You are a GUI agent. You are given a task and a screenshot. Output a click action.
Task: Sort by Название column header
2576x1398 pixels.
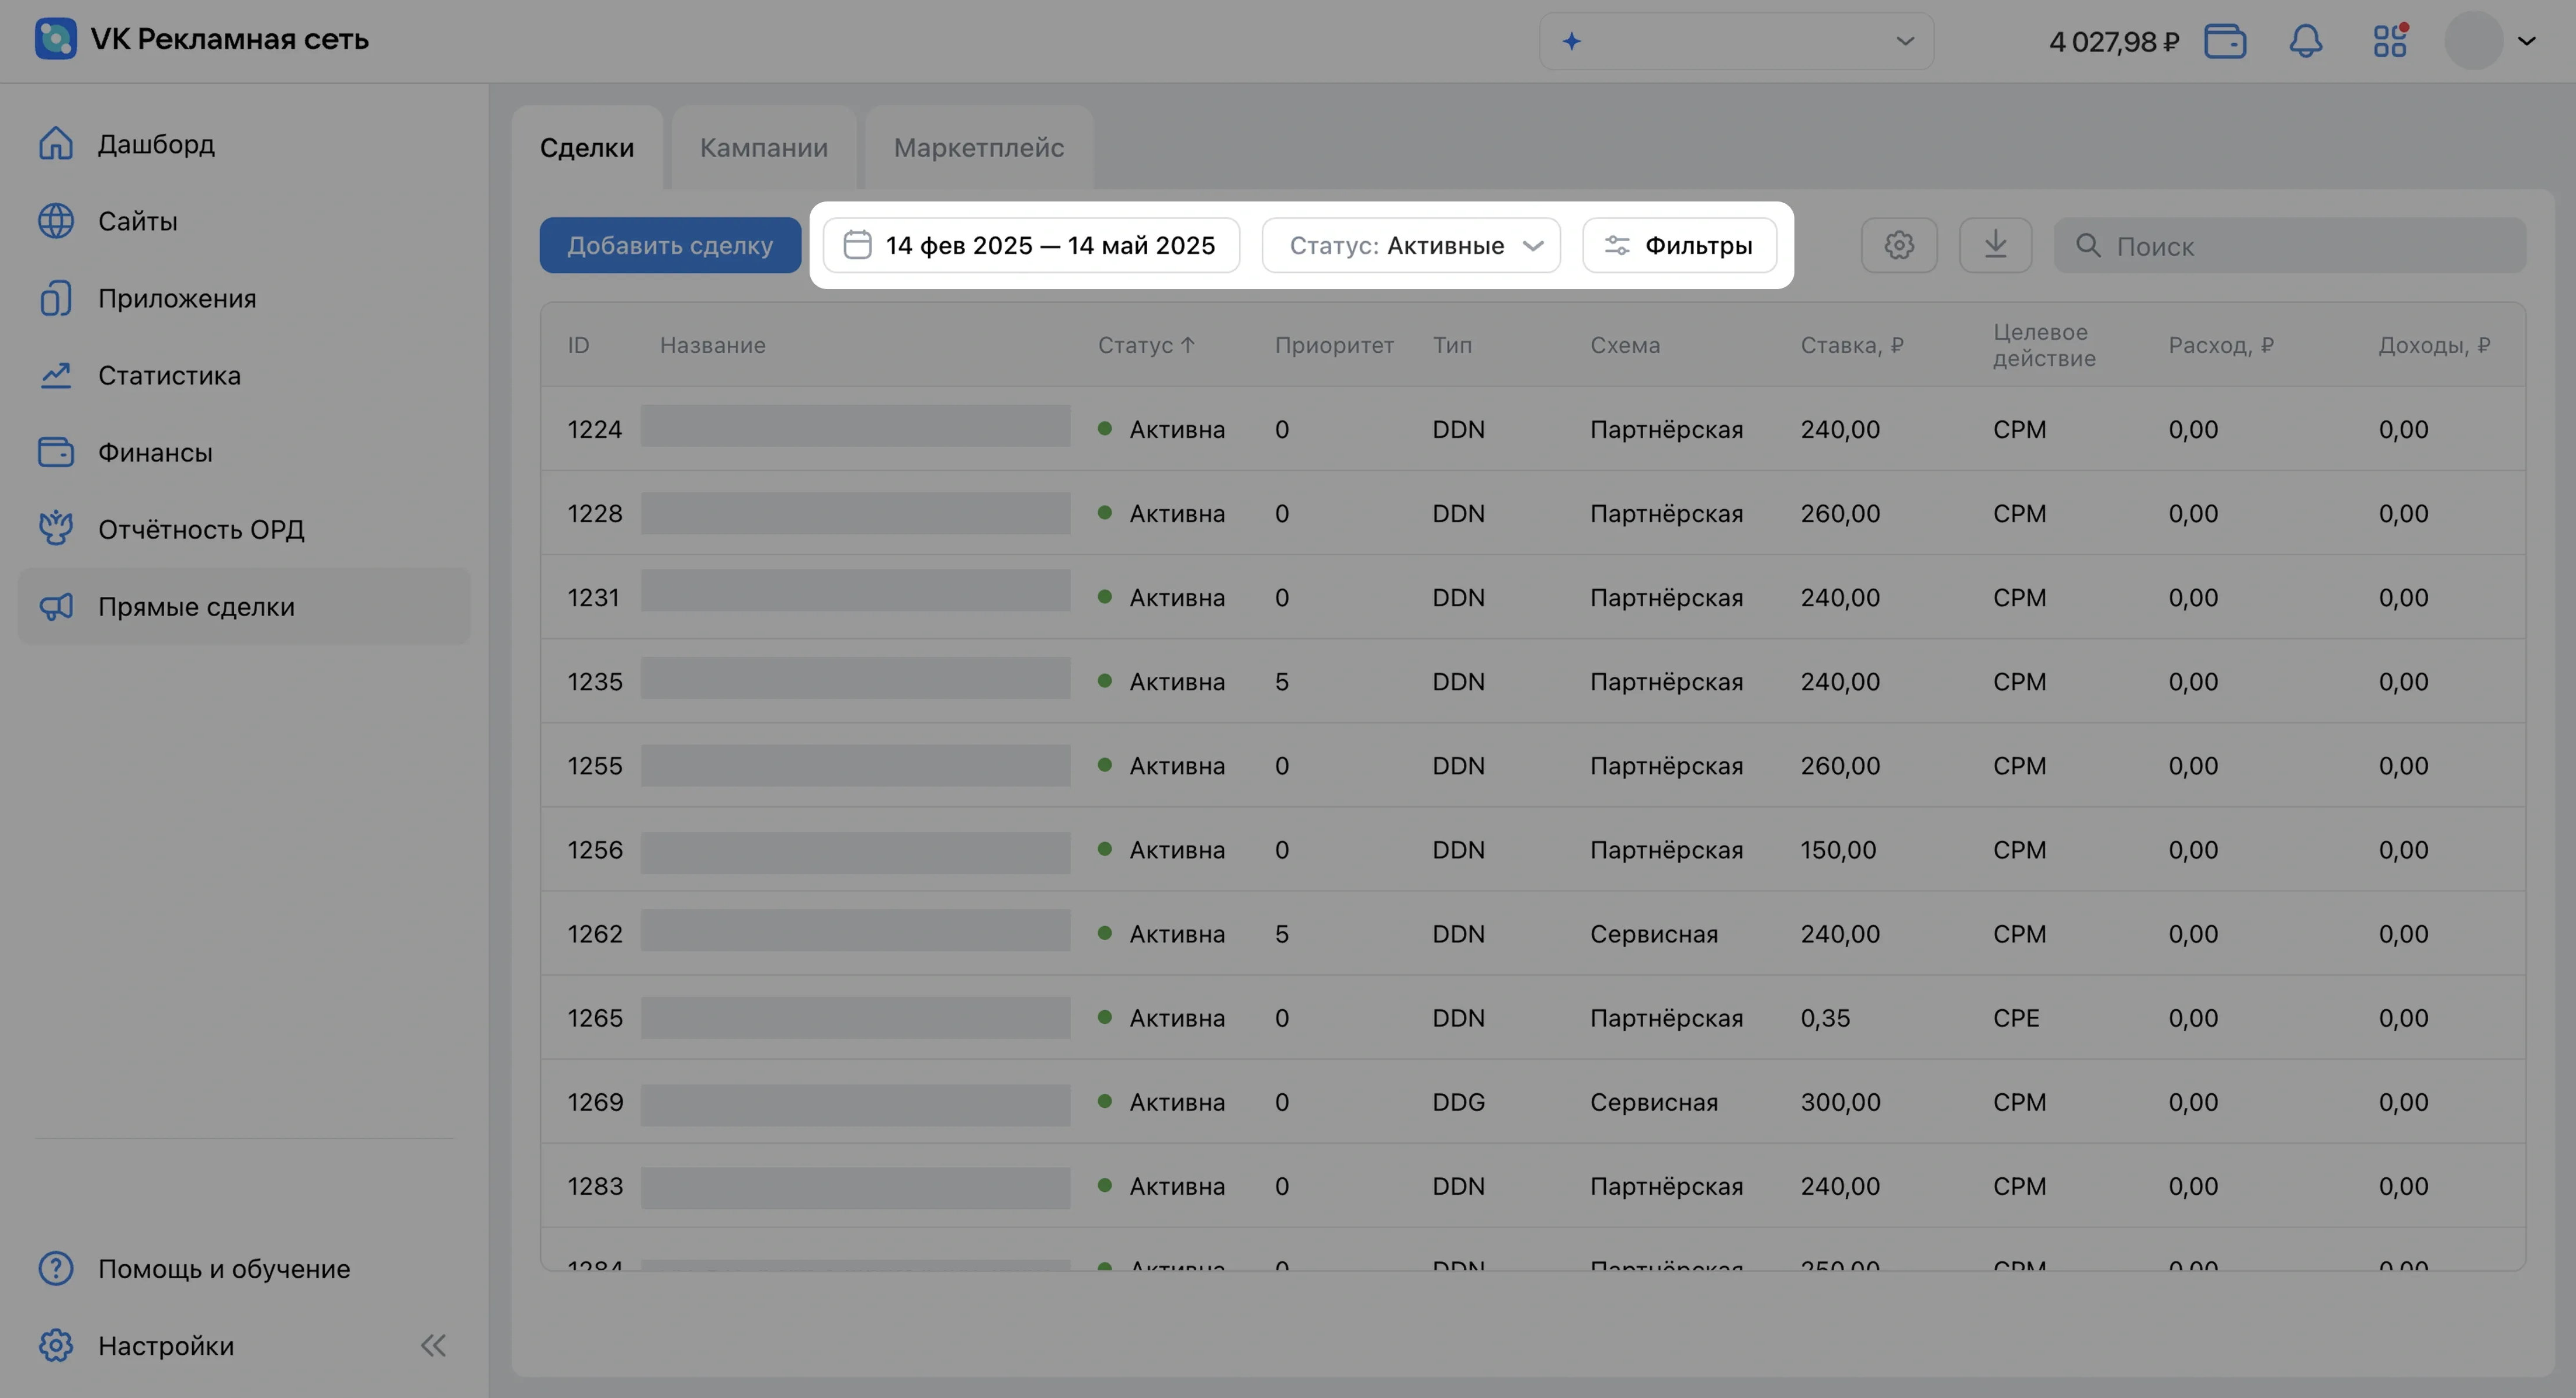713,345
